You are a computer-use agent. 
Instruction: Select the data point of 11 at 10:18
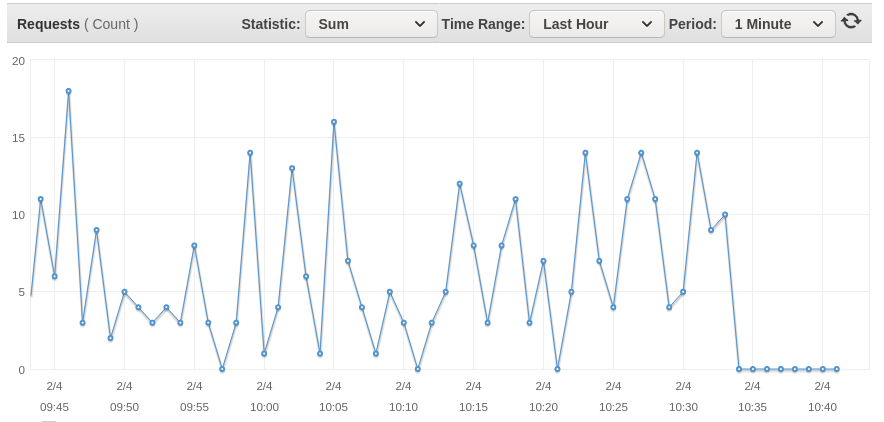click(515, 199)
